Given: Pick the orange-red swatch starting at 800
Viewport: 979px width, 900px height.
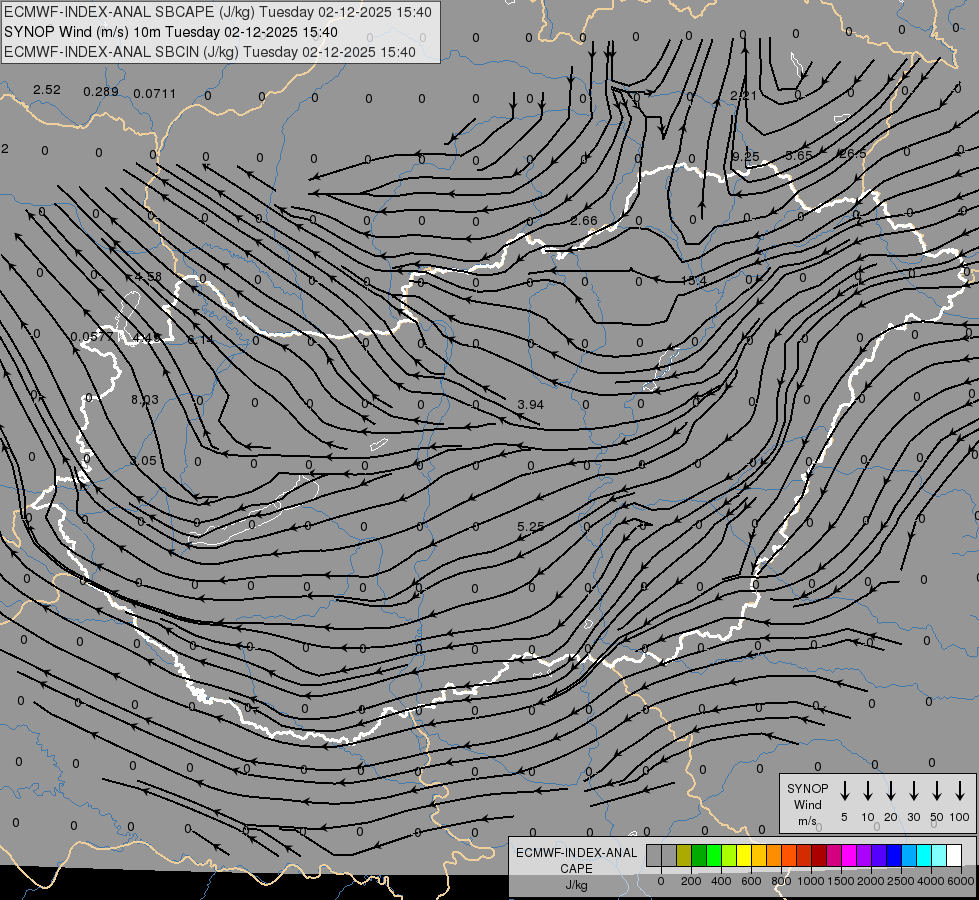Looking at the screenshot, I should pos(789,855).
